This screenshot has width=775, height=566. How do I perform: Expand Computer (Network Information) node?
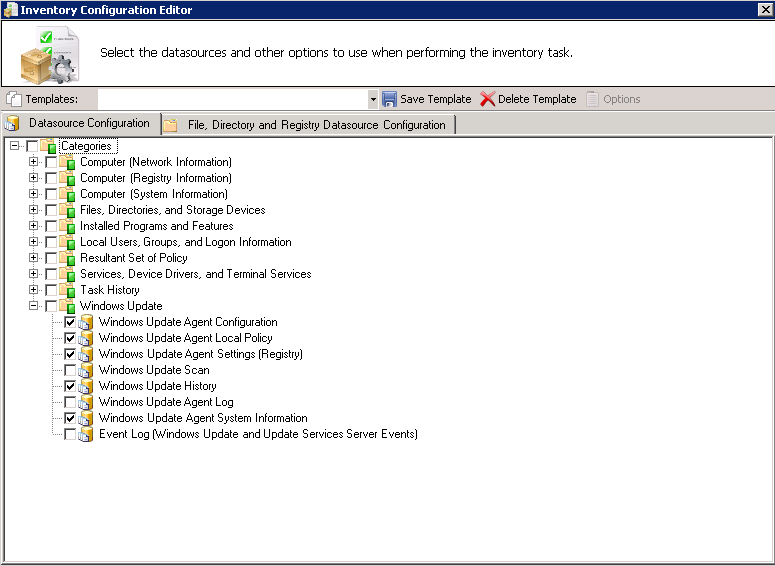(x=33, y=162)
